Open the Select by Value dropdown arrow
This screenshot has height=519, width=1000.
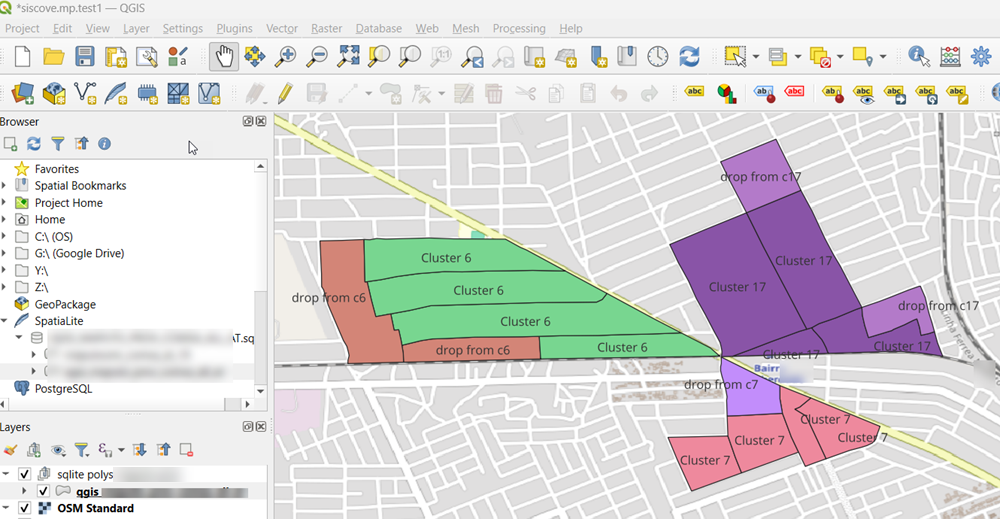coord(798,57)
